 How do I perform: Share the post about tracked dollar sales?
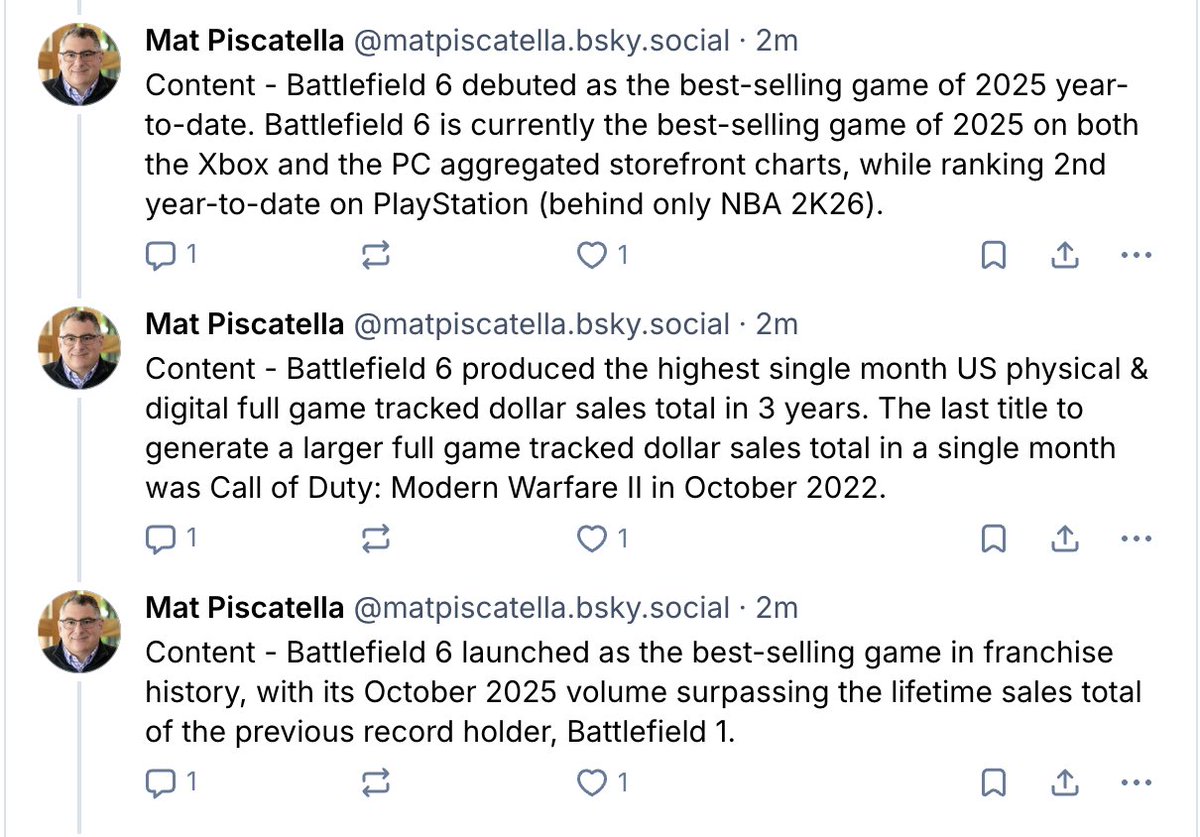1065,540
